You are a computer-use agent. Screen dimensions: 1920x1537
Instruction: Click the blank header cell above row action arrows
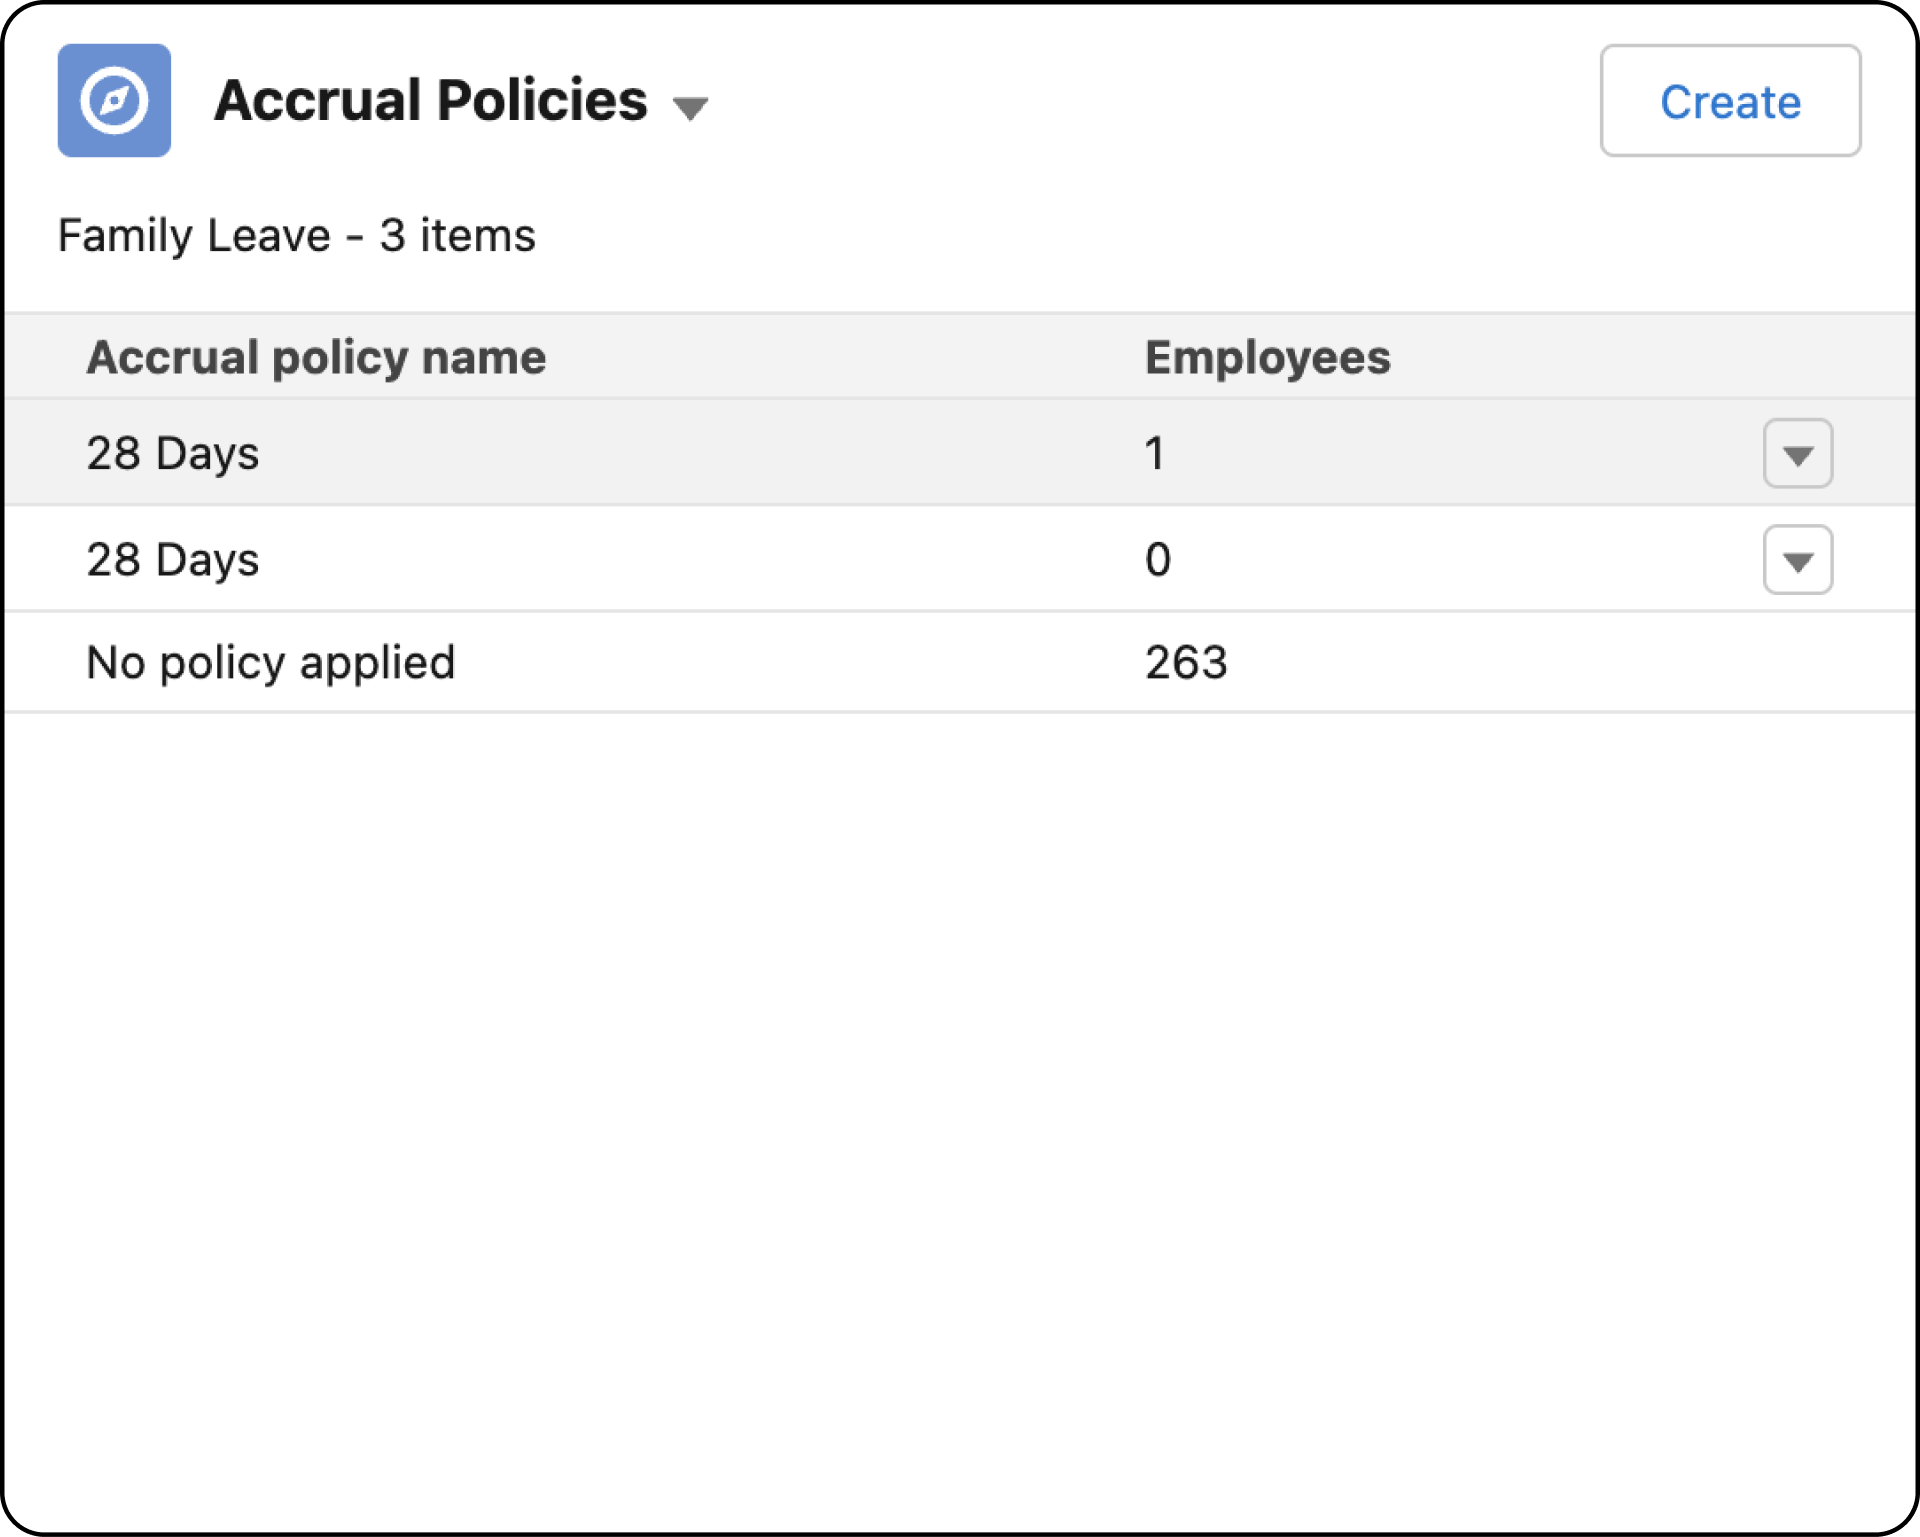tap(1796, 357)
